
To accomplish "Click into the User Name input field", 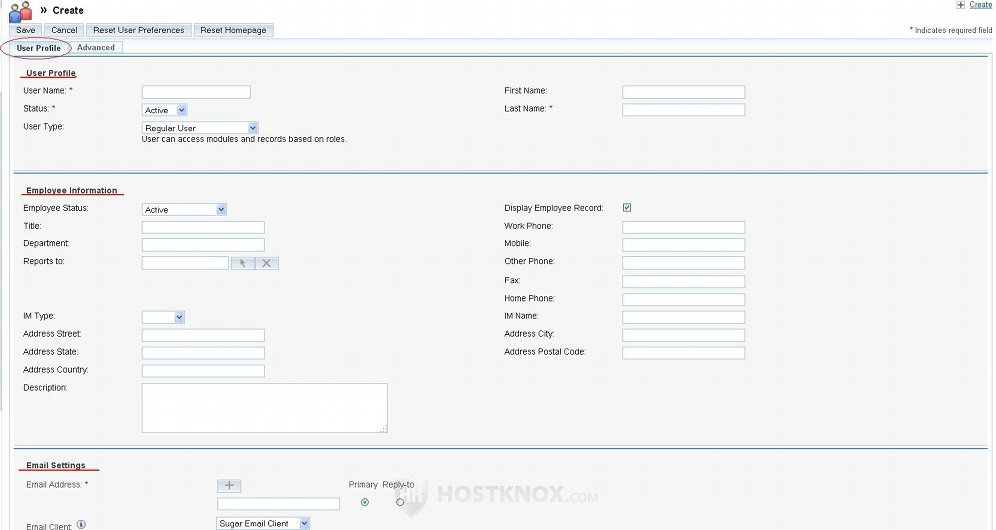I will tap(196, 92).
